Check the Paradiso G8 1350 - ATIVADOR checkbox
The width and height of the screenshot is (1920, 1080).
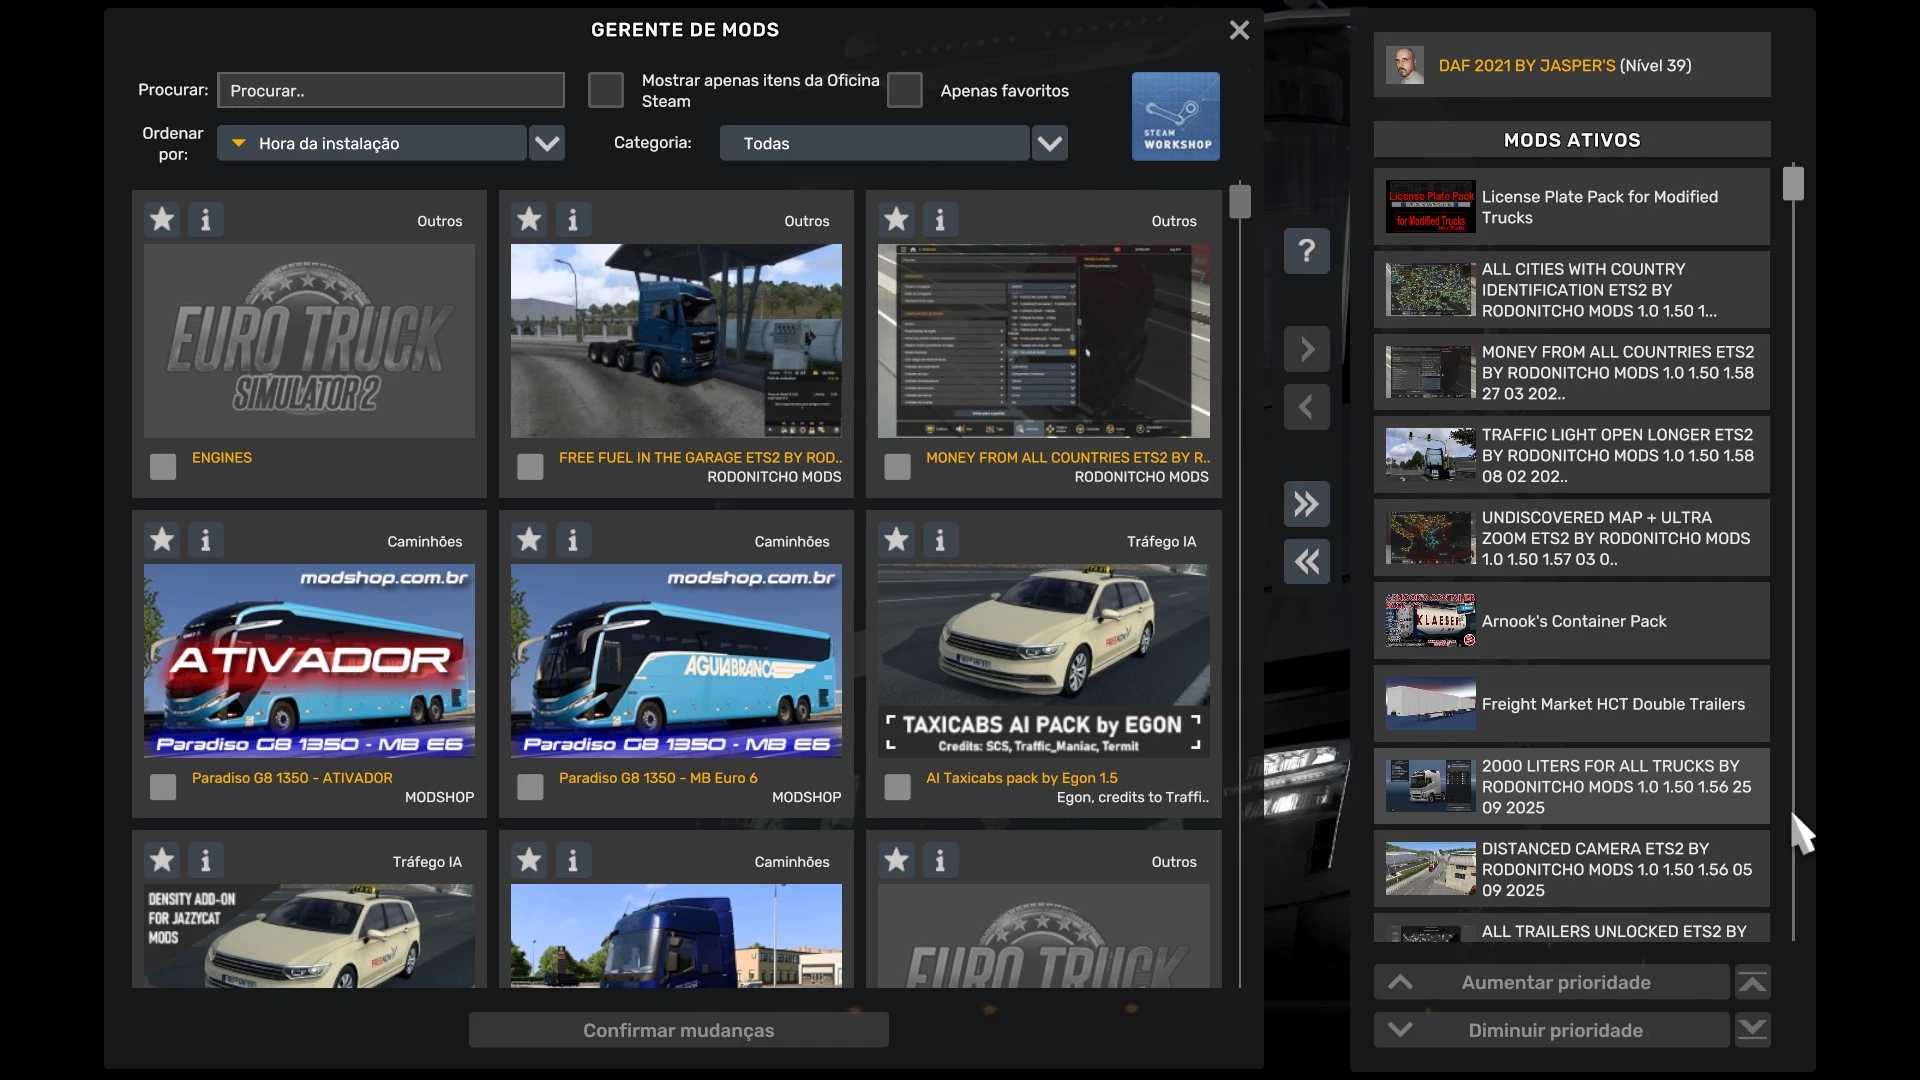point(163,787)
